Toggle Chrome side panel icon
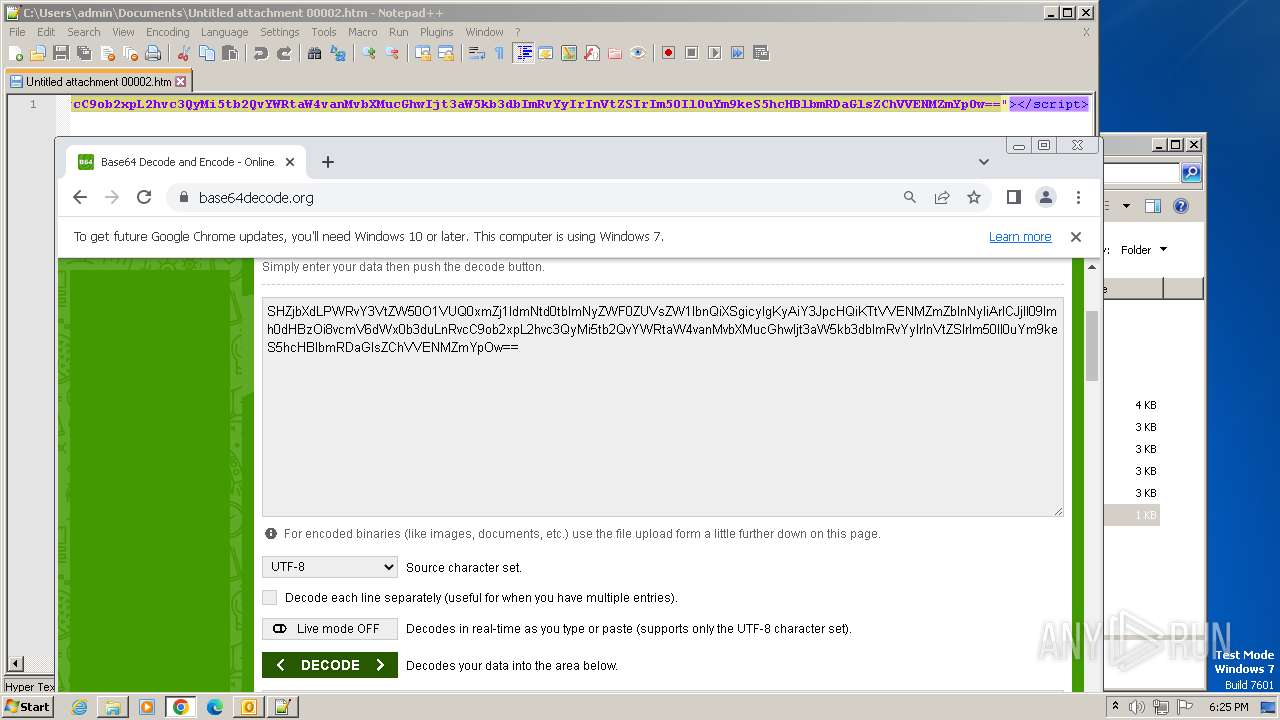Viewport: 1280px width, 720px height. click(1014, 198)
